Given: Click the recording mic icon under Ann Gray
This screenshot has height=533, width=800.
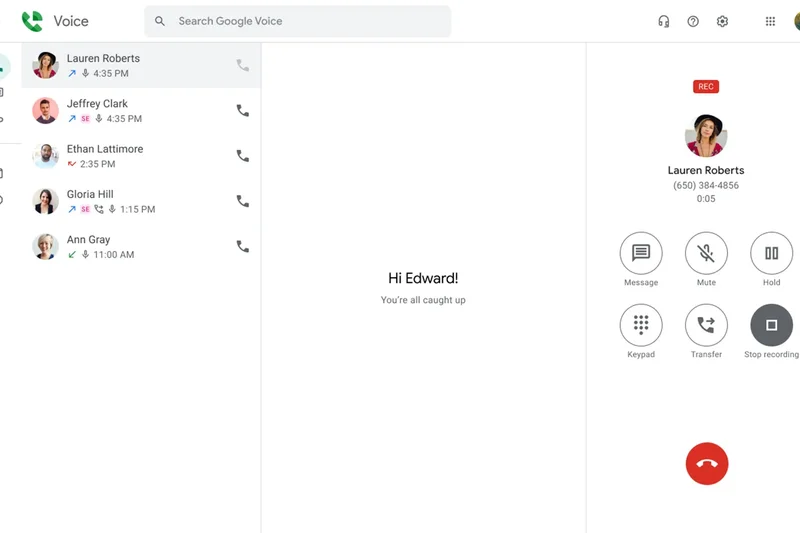Looking at the screenshot, I should coord(85,255).
